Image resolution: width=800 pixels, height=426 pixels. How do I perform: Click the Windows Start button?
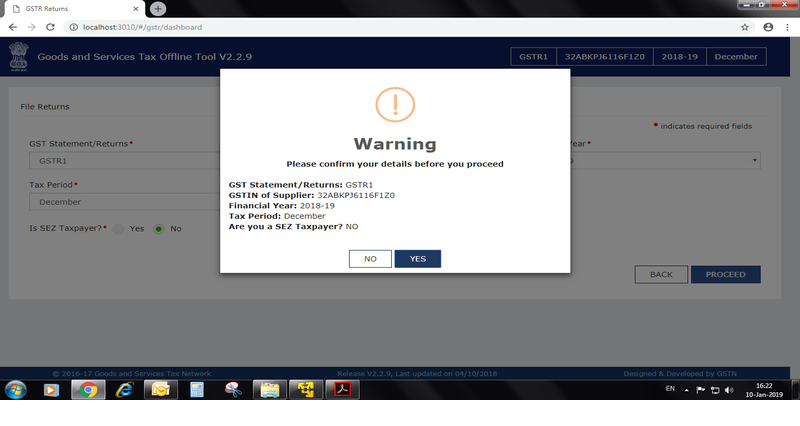[16, 390]
